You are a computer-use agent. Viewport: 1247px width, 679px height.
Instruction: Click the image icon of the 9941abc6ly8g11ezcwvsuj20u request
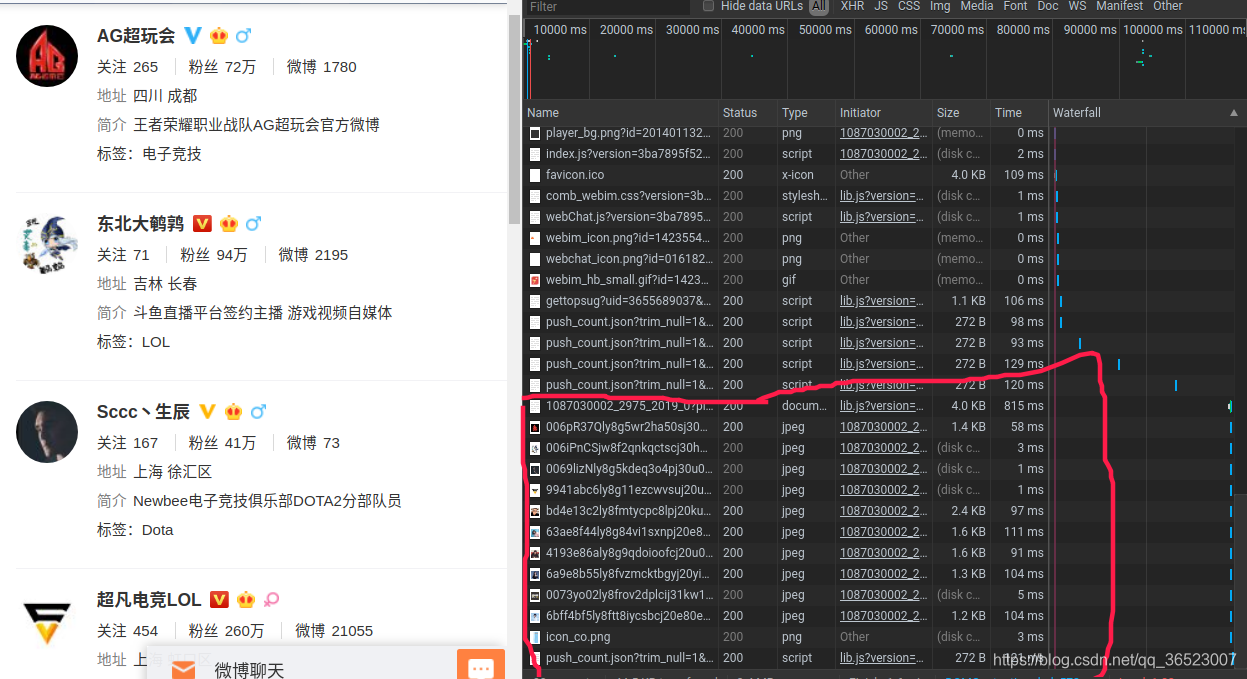(x=535, y=490)
